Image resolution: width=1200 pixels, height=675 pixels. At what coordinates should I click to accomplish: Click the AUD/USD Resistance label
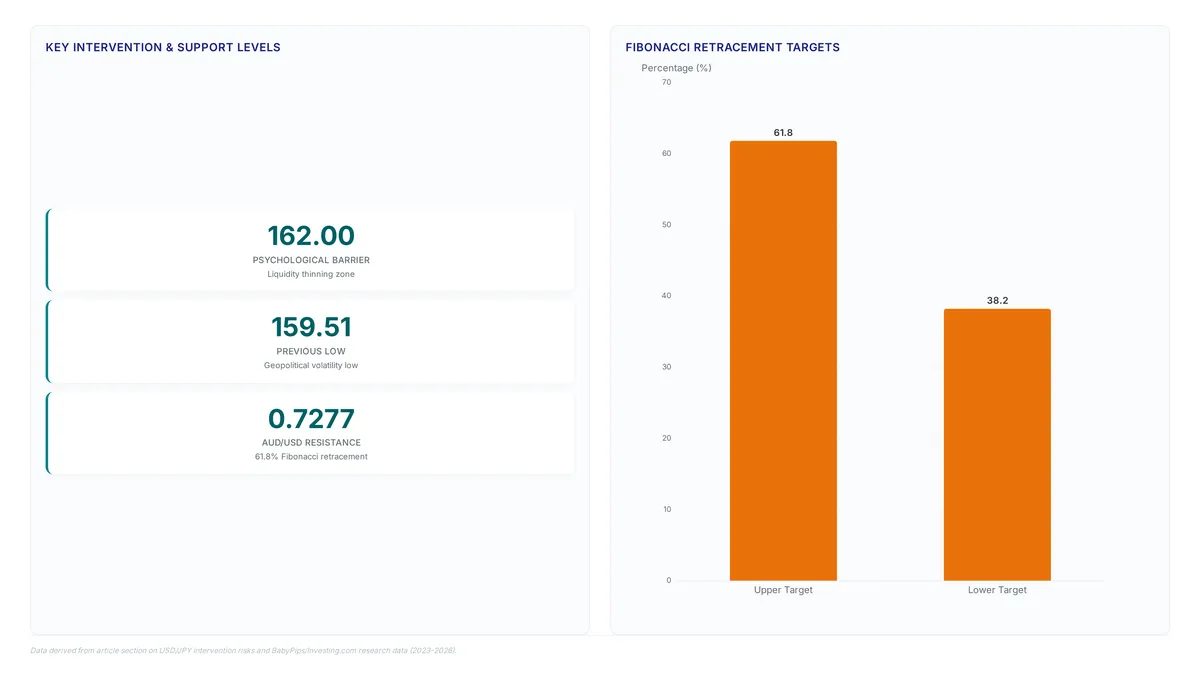311,442
